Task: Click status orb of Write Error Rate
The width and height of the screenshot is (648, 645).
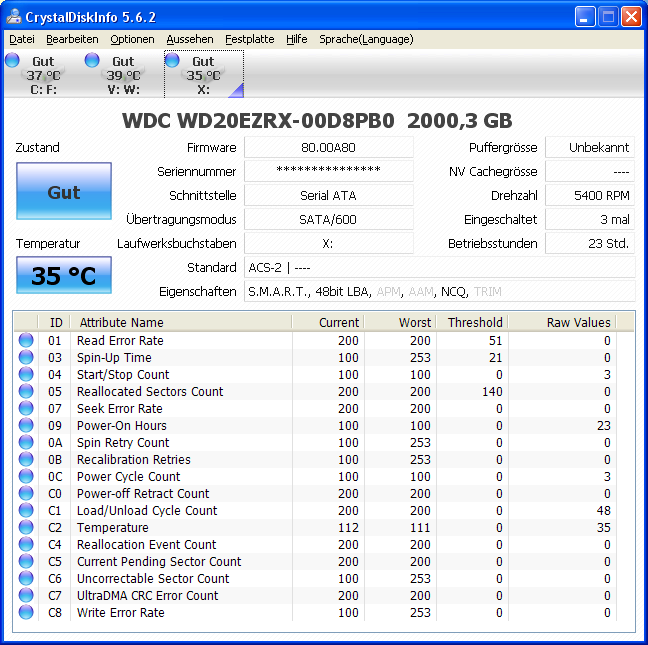Action: (26, 612)
